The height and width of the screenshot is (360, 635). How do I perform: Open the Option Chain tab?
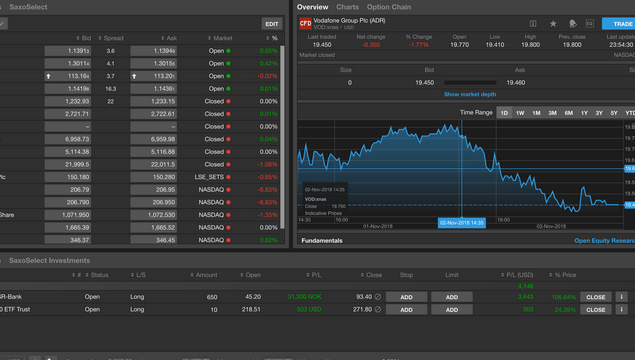[389, 7]
